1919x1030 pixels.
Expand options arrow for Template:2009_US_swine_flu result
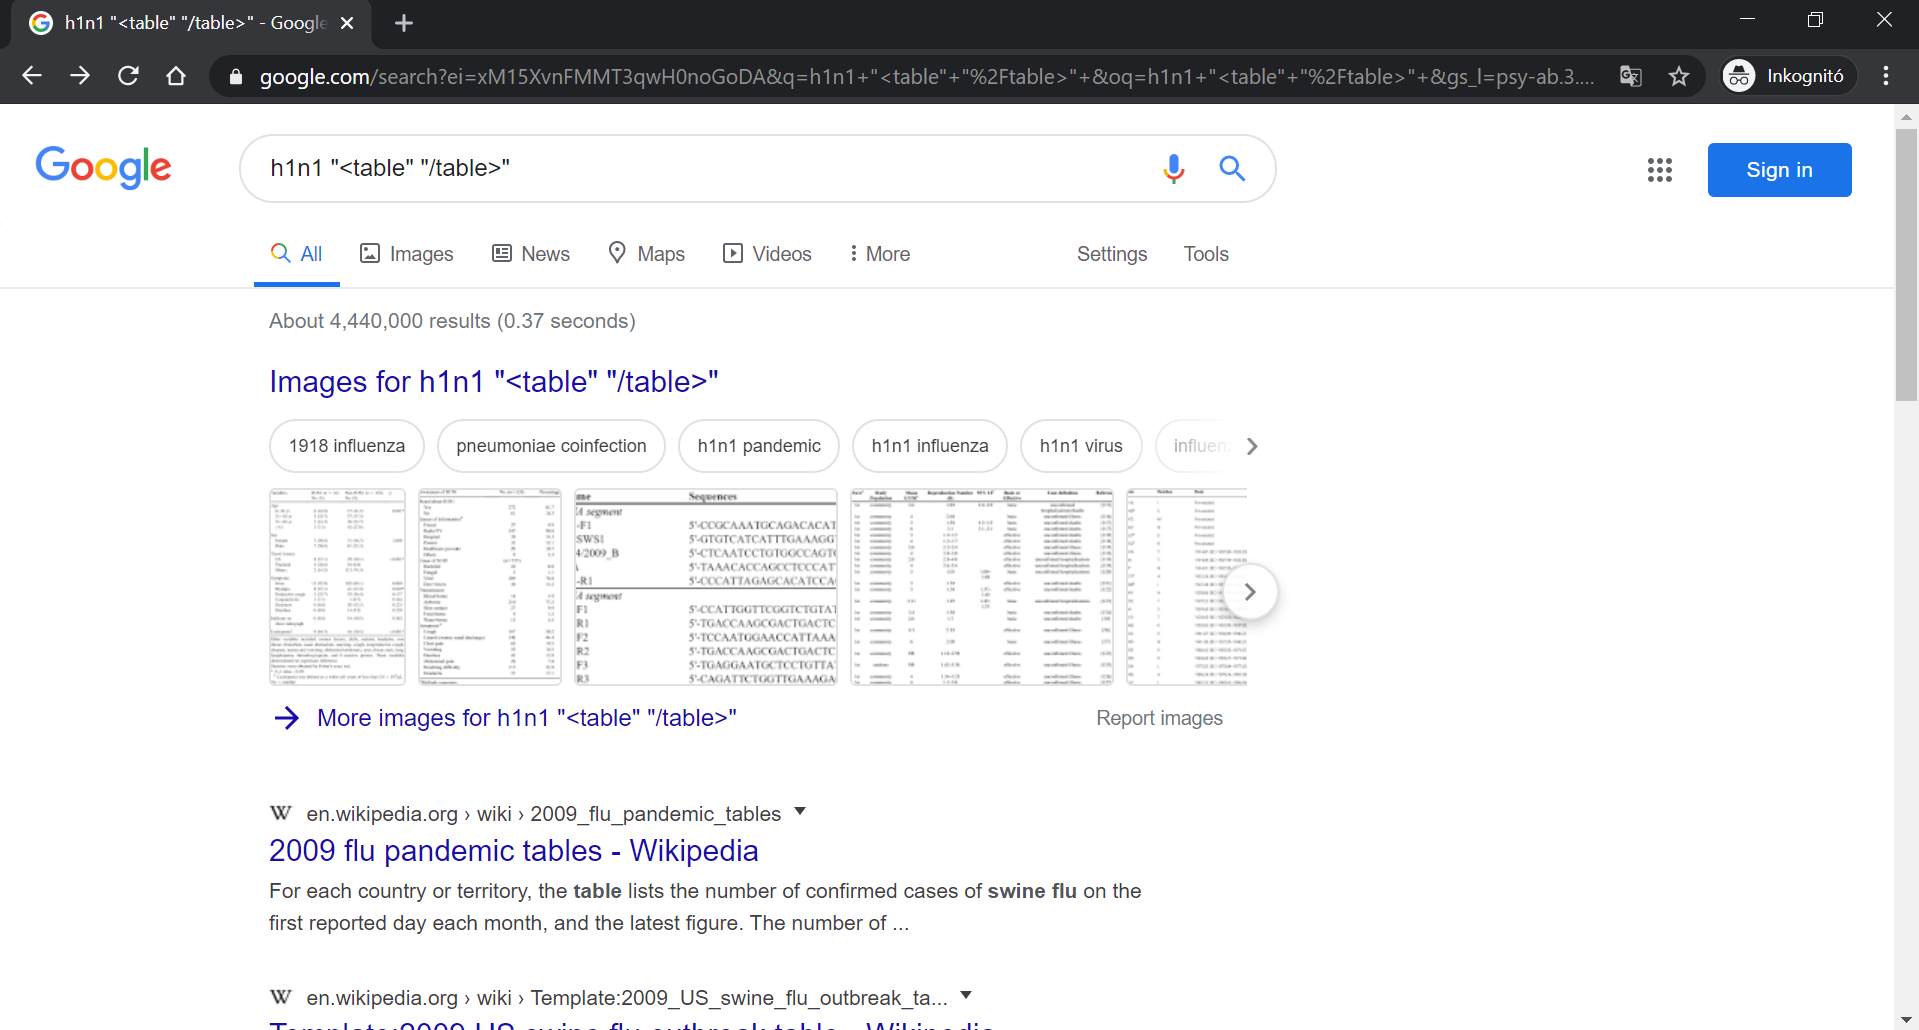[x=966, y=996]
